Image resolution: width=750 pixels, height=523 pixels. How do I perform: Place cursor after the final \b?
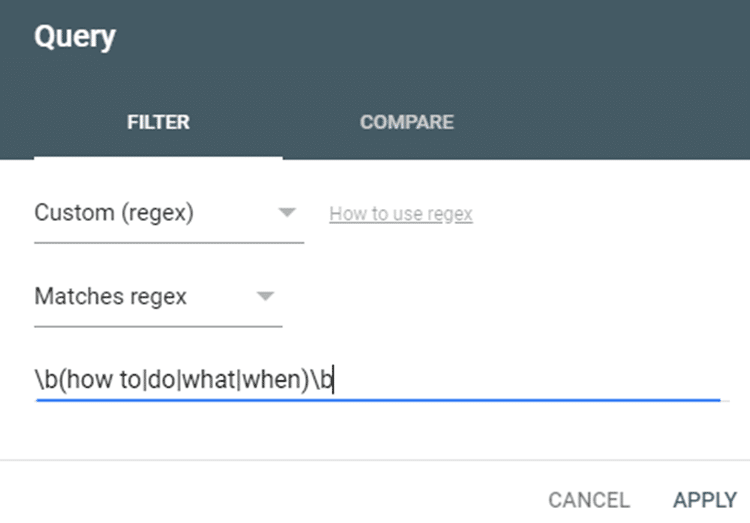(334, 380)
